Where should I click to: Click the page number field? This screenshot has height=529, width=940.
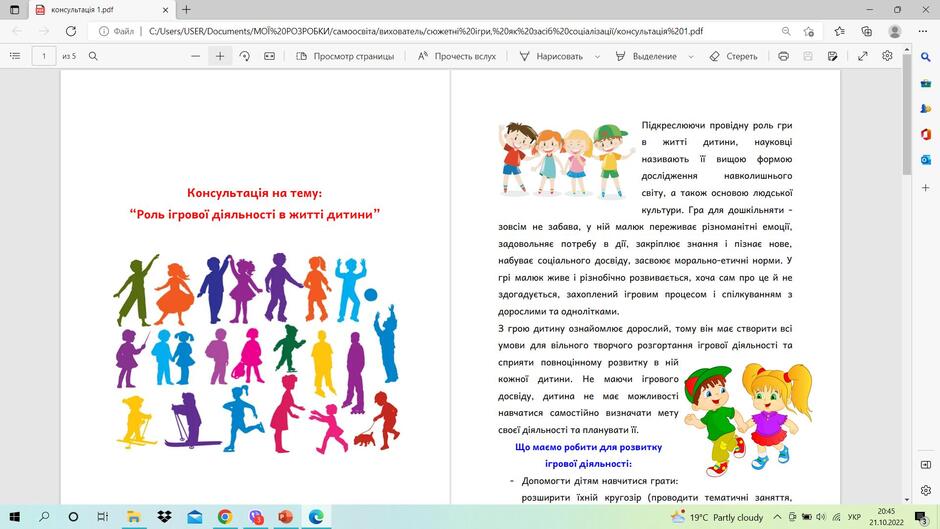(44, 56)
